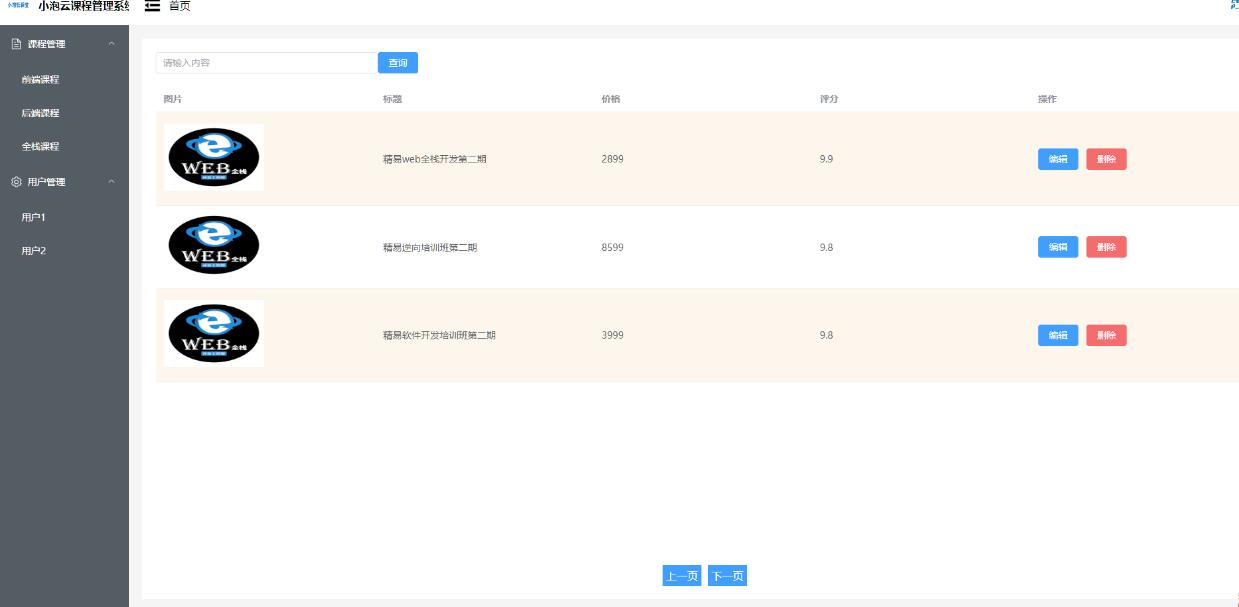The height and width of the screenshot is (607, 1239).
Task: Click the small logo in top-left corner
Action: coord(18,6)
